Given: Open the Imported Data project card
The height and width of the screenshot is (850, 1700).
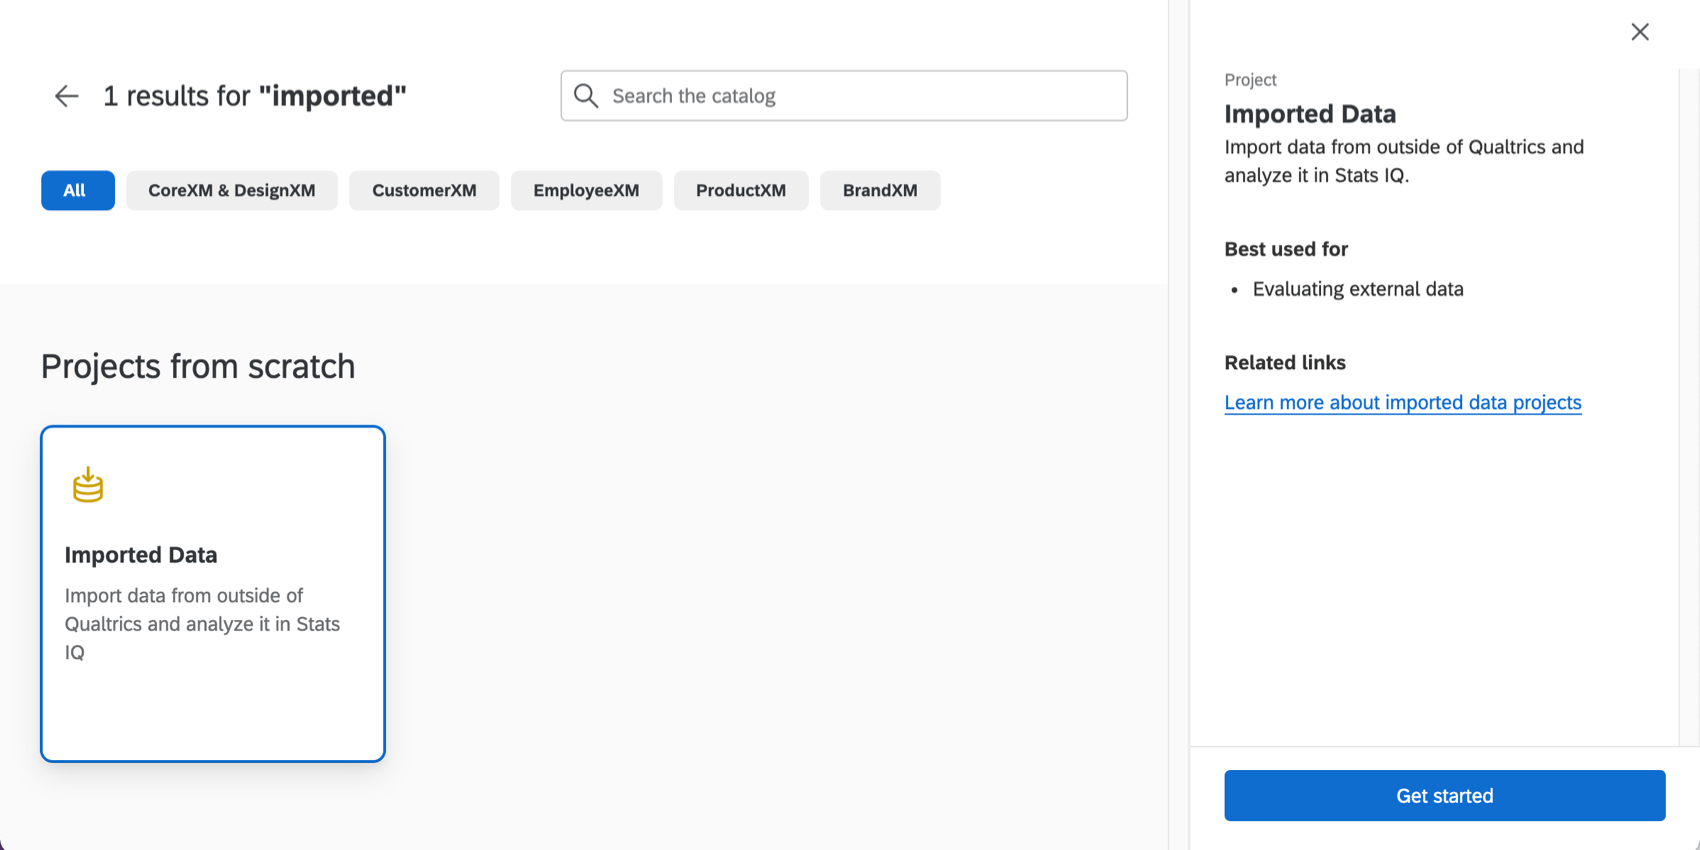Looking at the screenshot, I should (x=213, y=594).
